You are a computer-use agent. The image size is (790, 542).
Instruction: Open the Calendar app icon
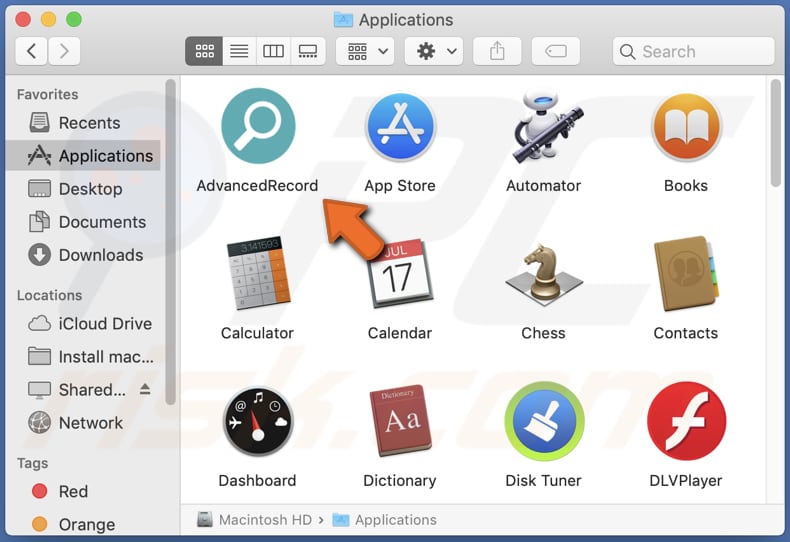[400, 274]
